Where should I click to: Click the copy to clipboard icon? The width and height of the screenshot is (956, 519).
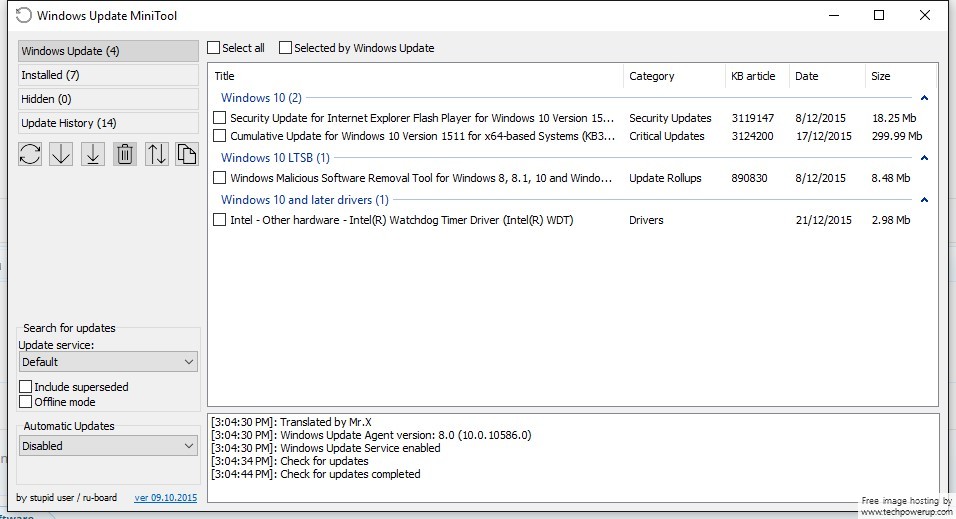coord(187,154)
